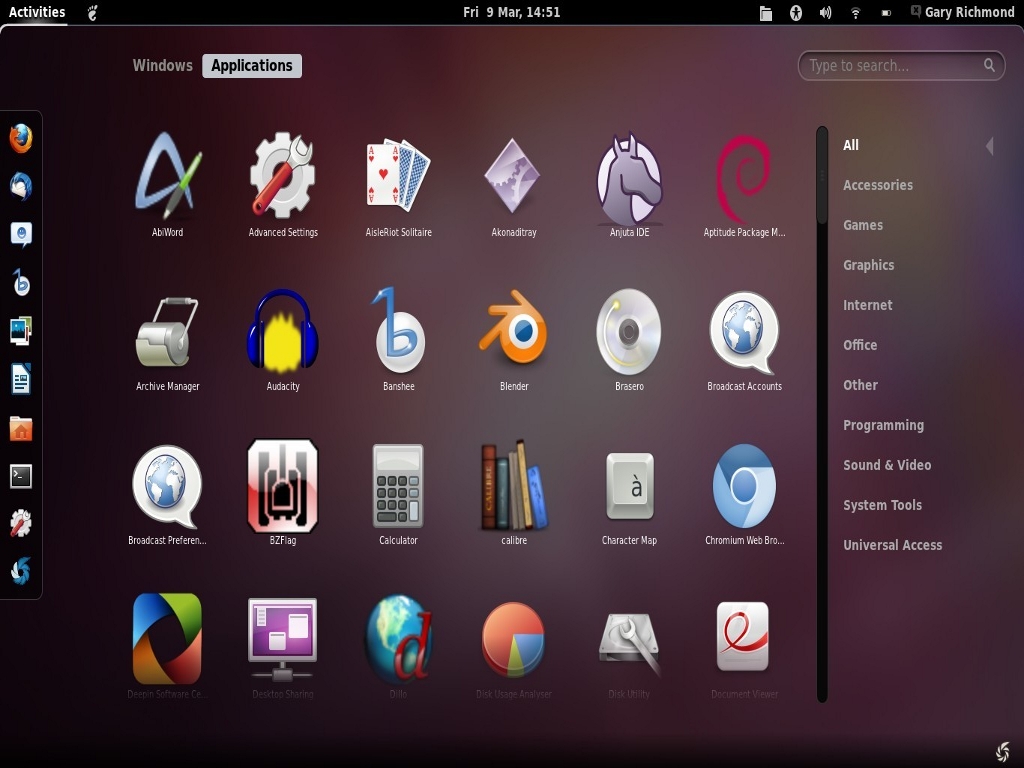Launch calibre e-book manager
The width and height of the screenshot is (1024, 768).
pyautogui.click(x=514, y=494)
